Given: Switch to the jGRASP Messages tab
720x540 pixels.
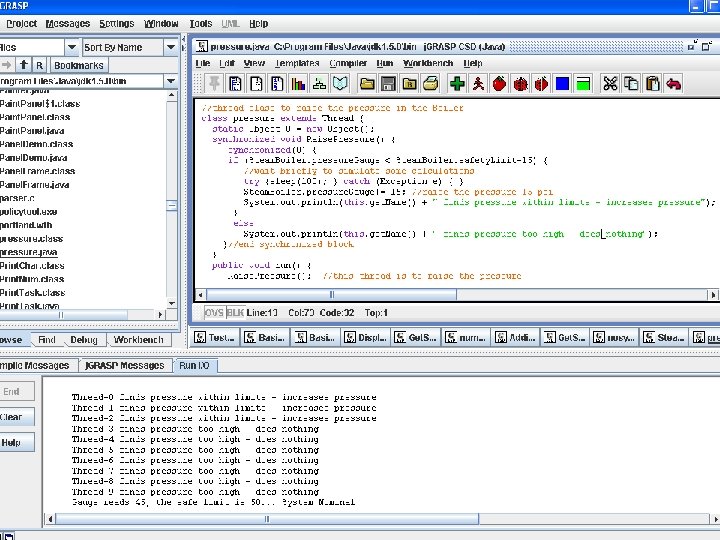Looking at the screenshot, I should coord(124,366).
